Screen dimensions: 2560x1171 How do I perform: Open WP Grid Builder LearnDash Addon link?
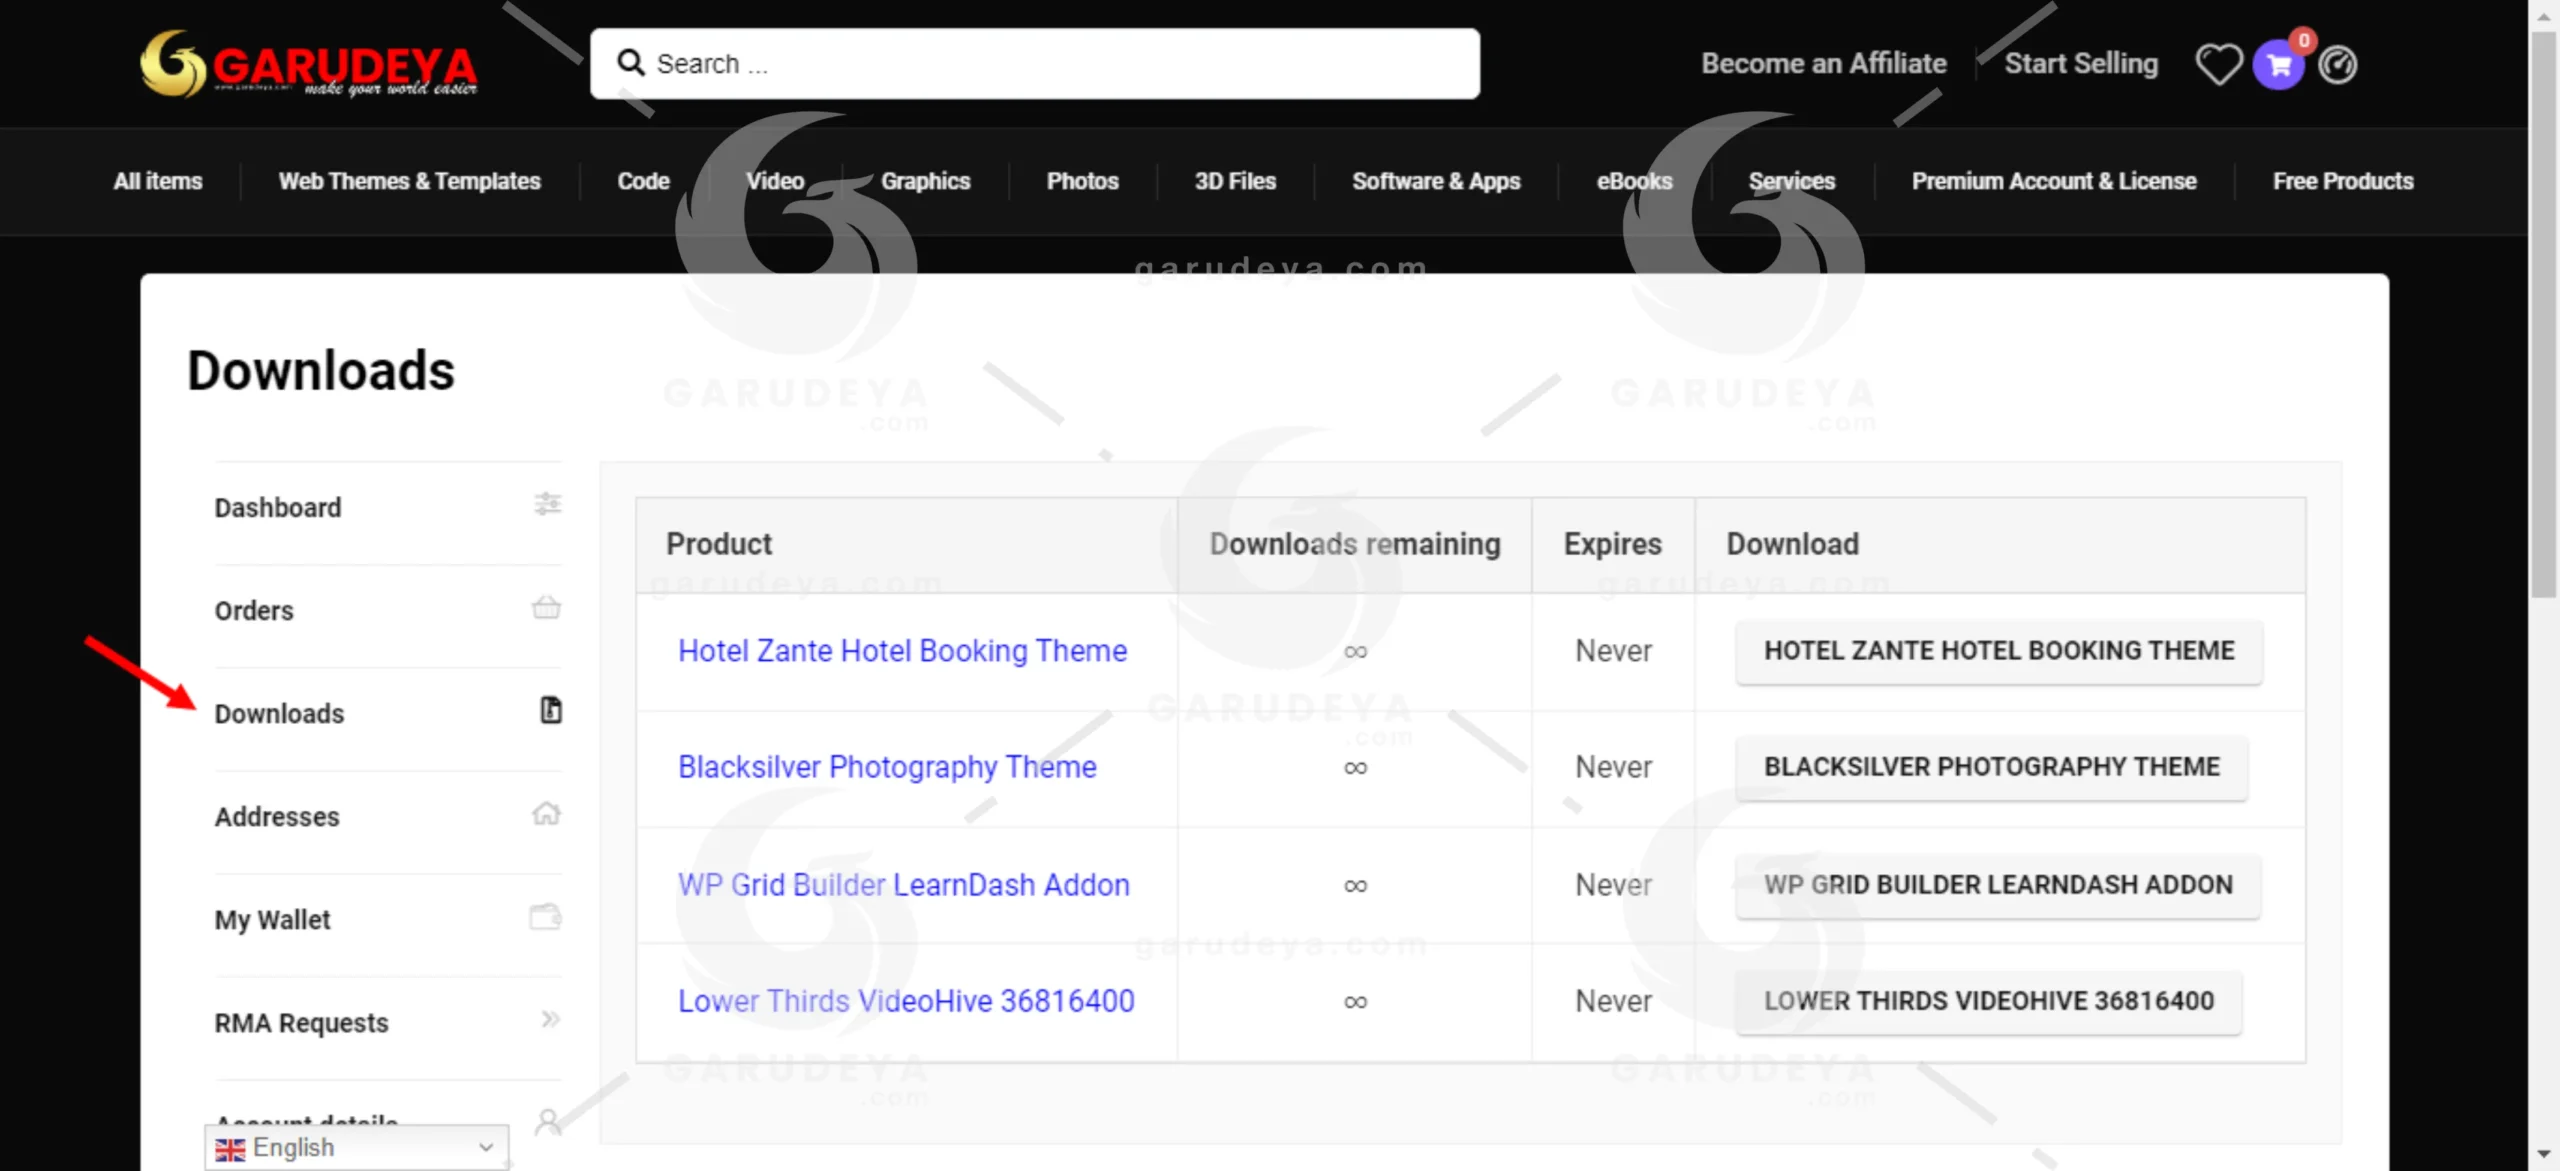point(904,885)
